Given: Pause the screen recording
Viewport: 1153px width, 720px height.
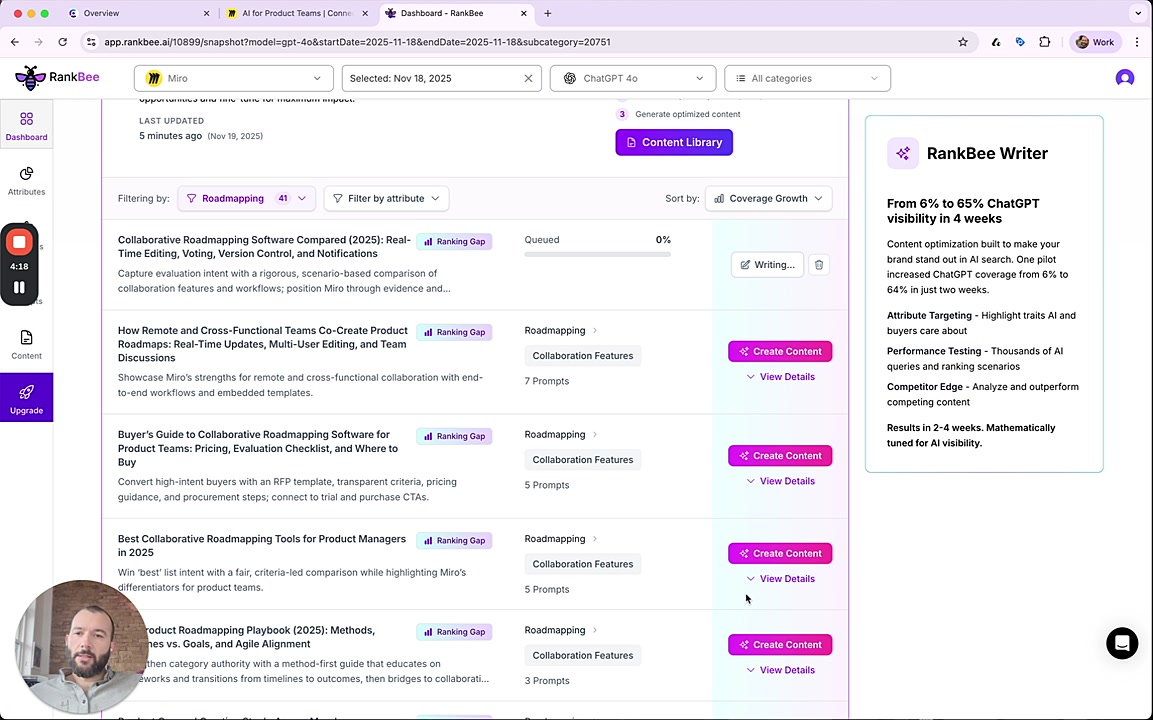Looking at the screenshot, I should point(19,287).
